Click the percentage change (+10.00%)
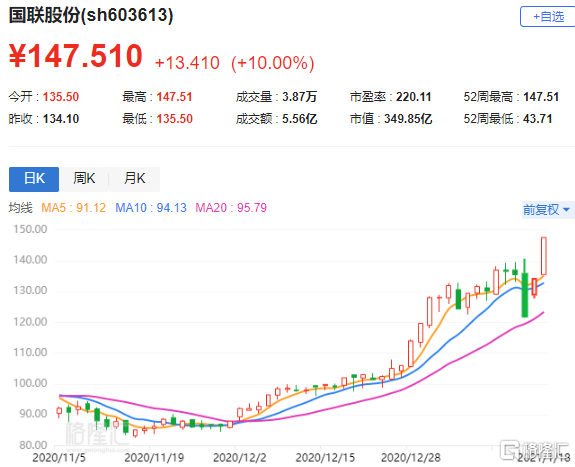Image resolution: width=575 pixels, height=467 pixels. [273, 63]
